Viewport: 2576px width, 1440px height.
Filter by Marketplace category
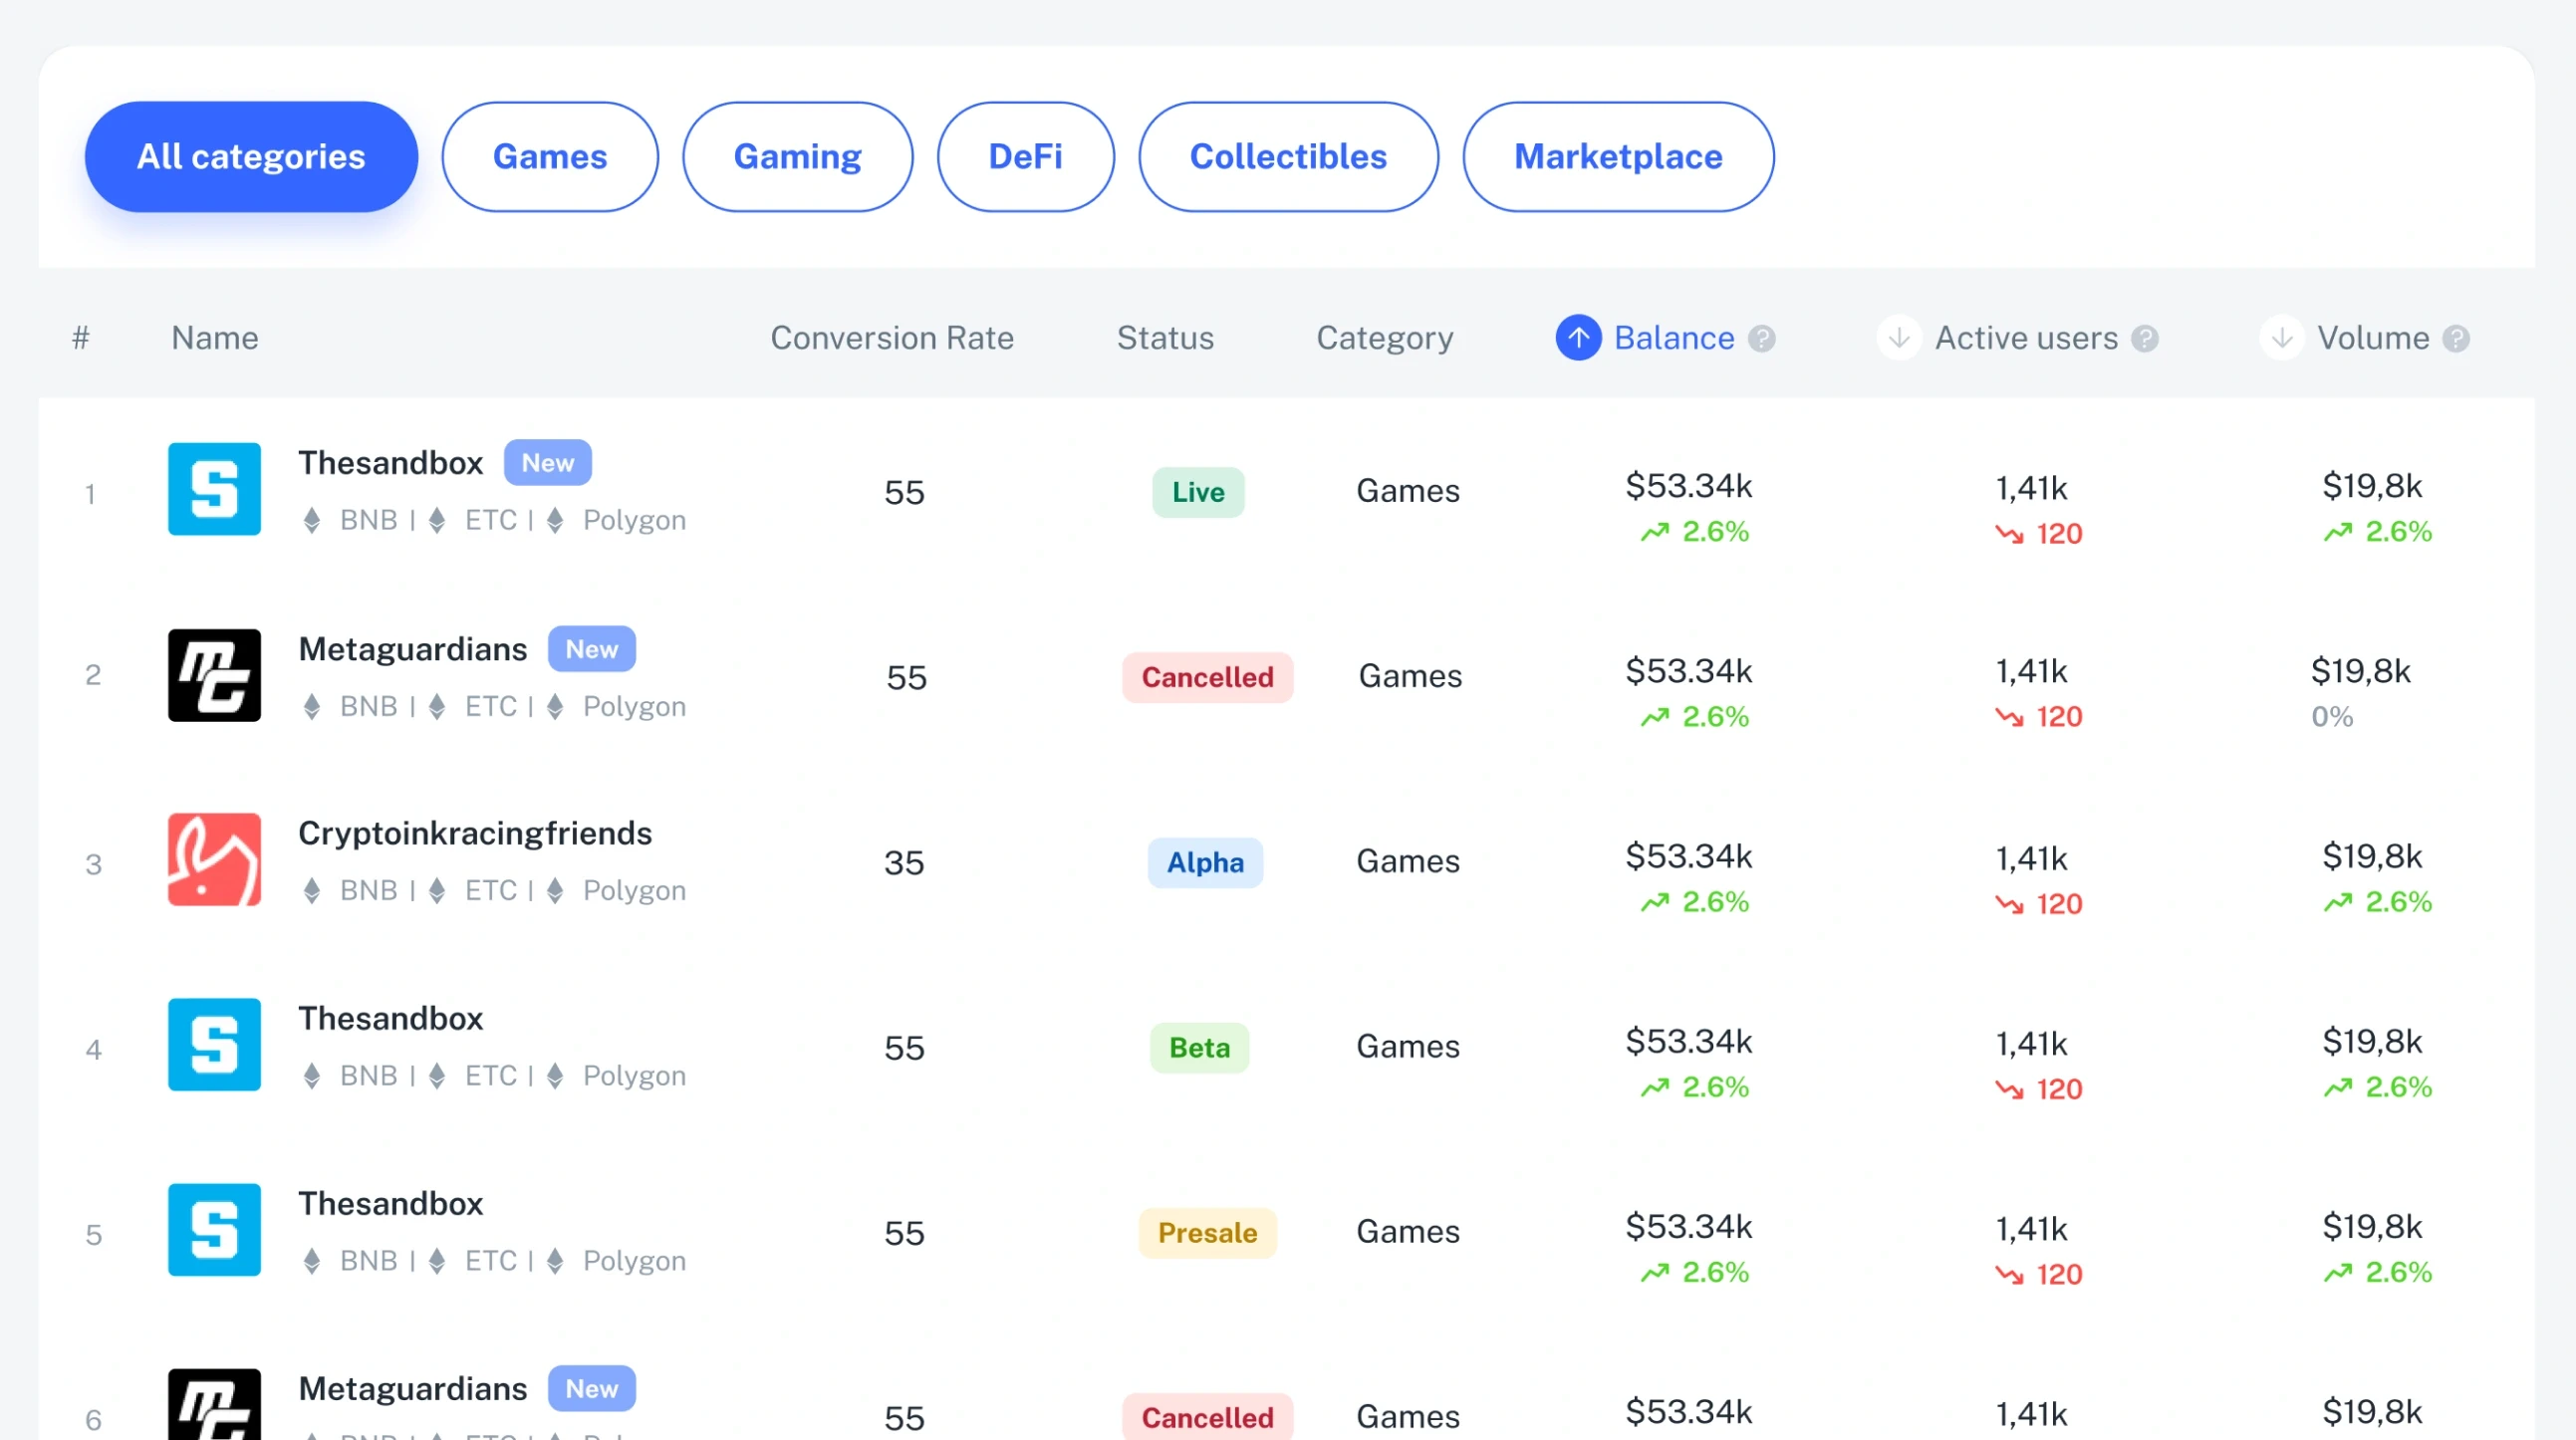coord(1618,156)
